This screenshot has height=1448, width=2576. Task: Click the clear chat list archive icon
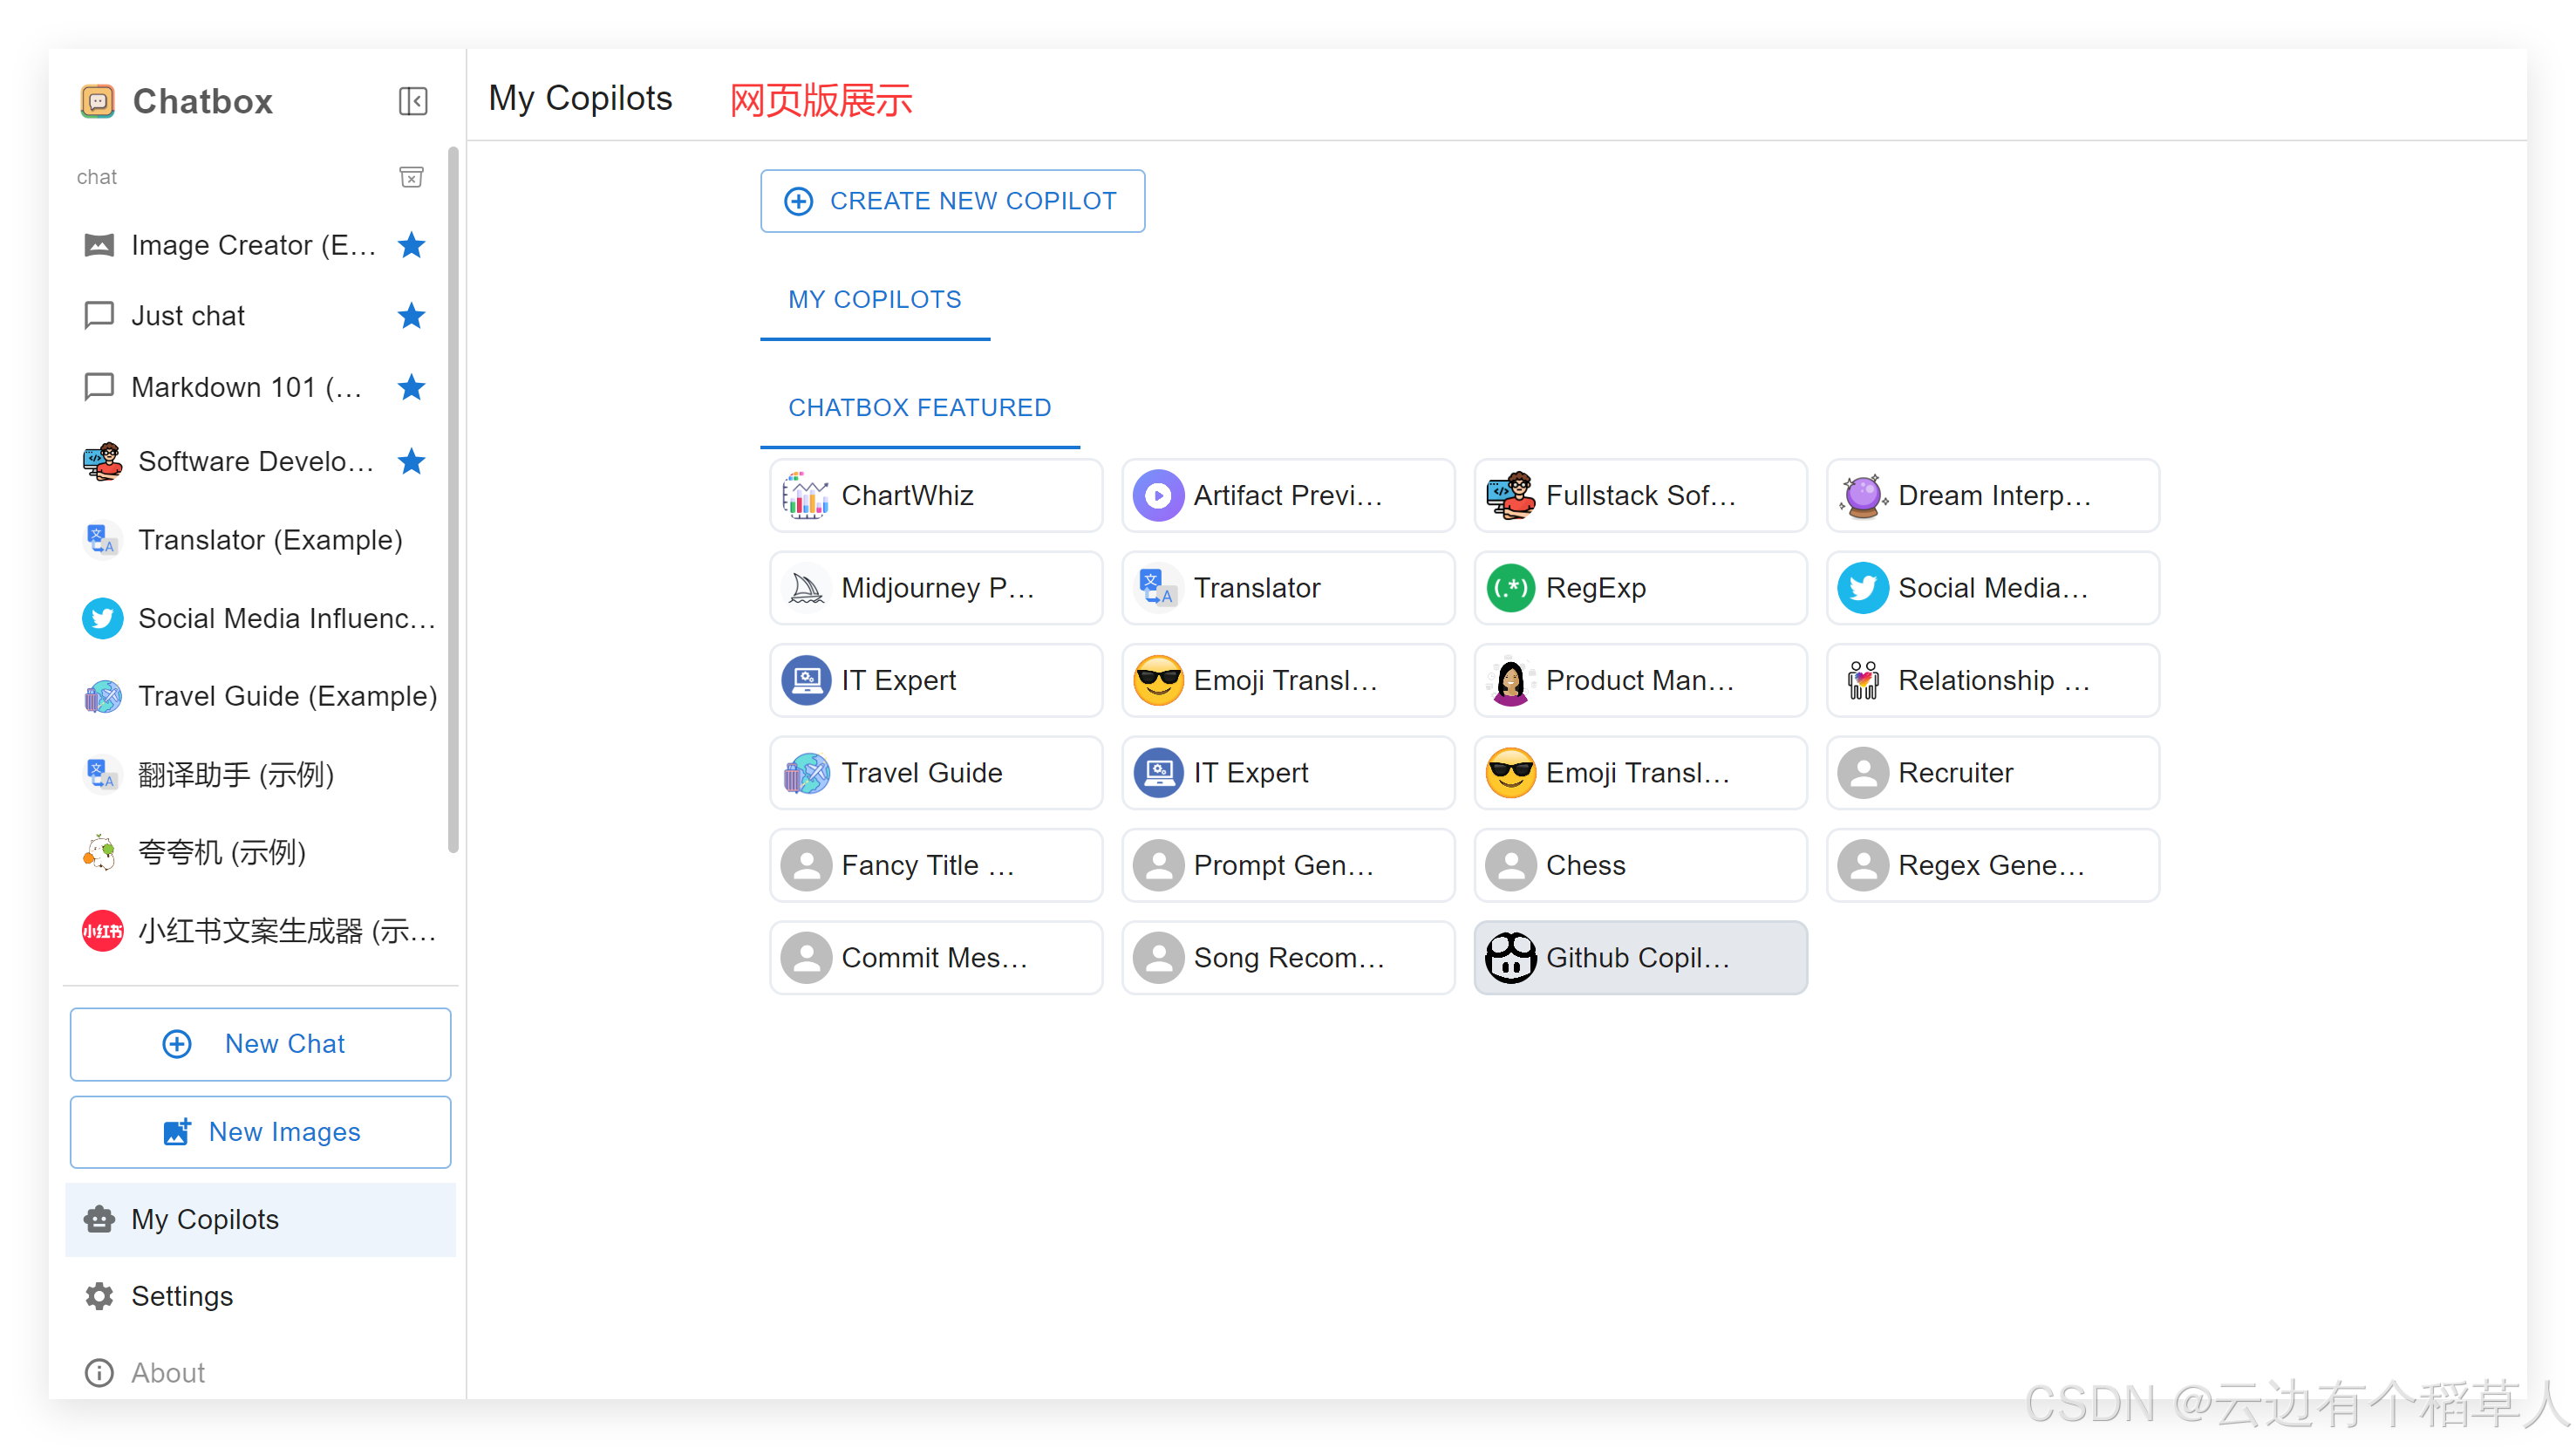coord(411,177)
